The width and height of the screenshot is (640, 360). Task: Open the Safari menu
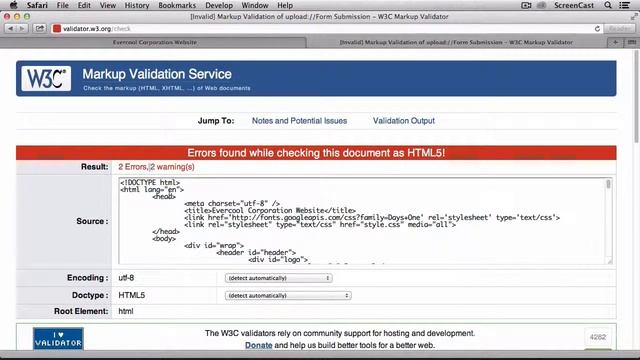37,5
